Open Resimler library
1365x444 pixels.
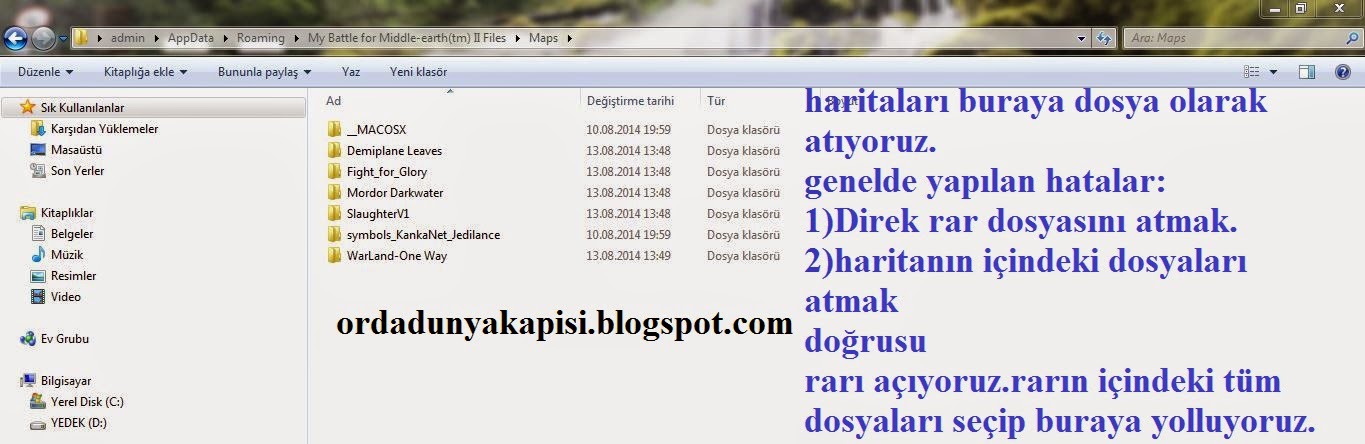(x=73, y=276)
